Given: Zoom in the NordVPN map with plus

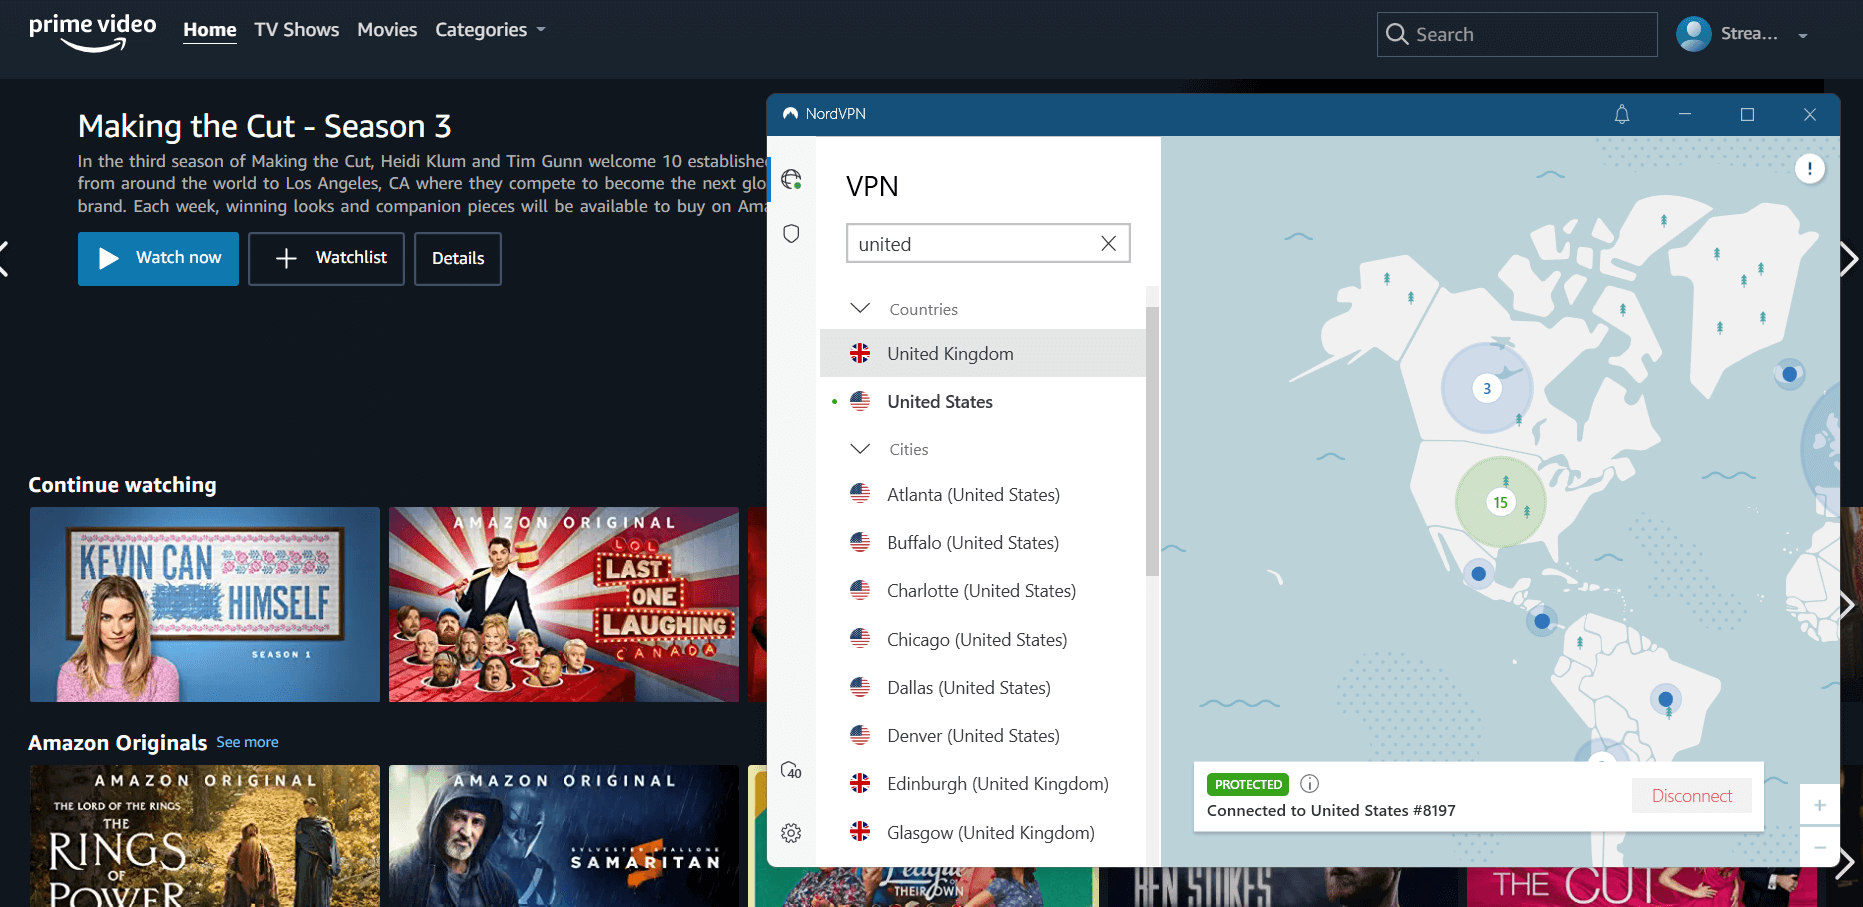Looking at the screenshot, I should 1819,805.
